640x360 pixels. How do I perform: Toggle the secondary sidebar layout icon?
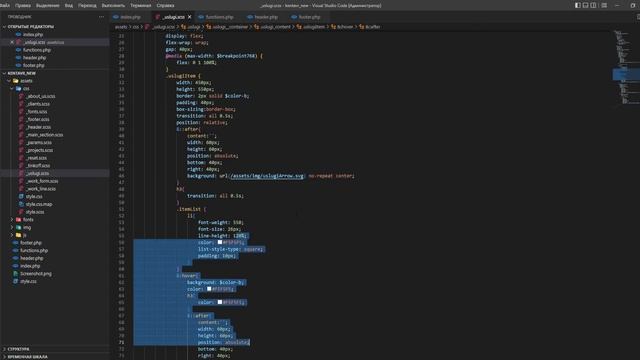593,5
